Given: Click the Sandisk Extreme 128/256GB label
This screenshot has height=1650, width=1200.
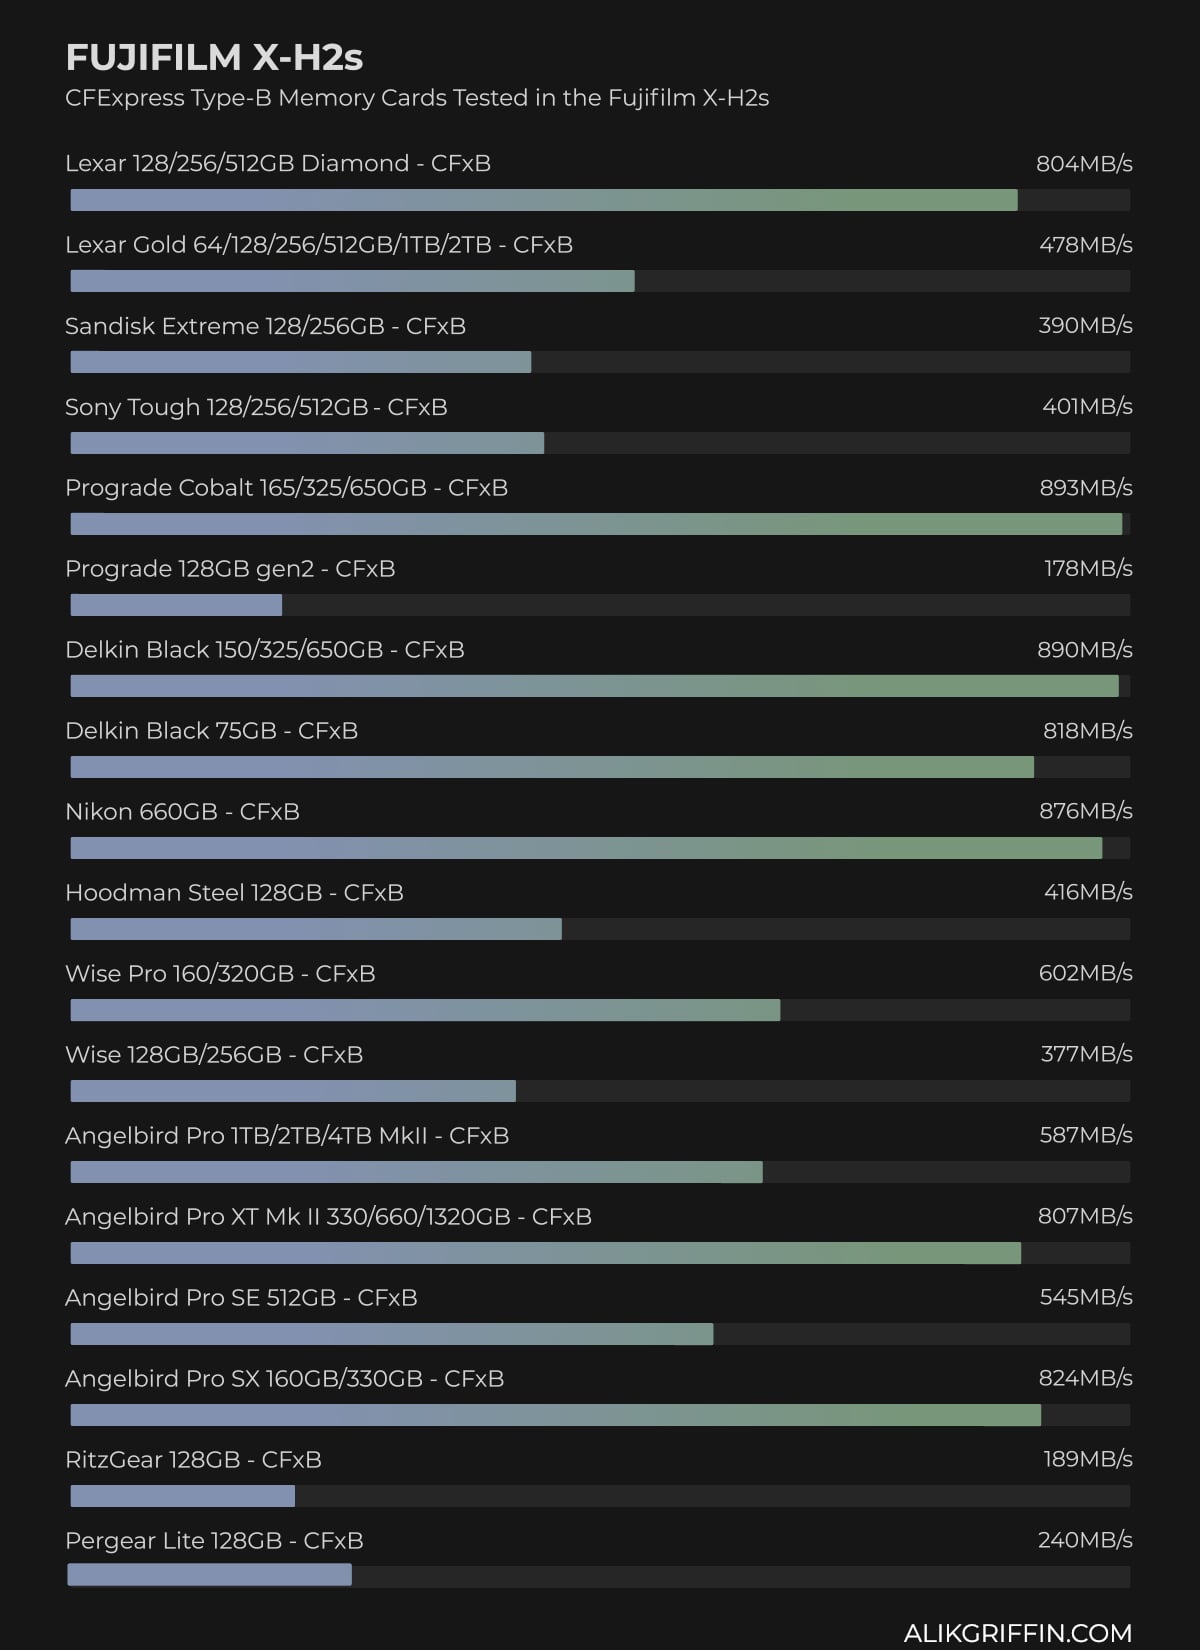Looking at the screenshot, I should click(x=265, y=326).
